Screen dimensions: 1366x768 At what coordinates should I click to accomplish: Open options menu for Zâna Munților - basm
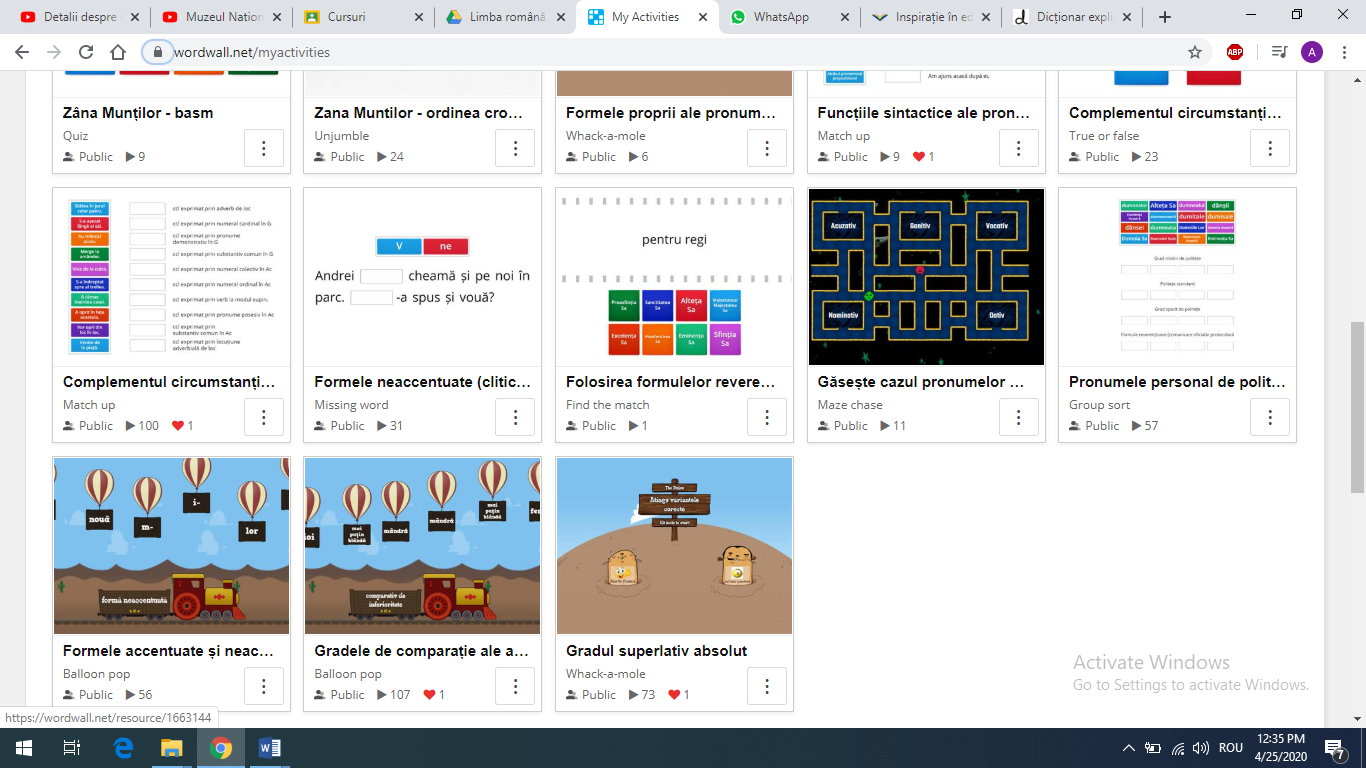click(264, 148)
